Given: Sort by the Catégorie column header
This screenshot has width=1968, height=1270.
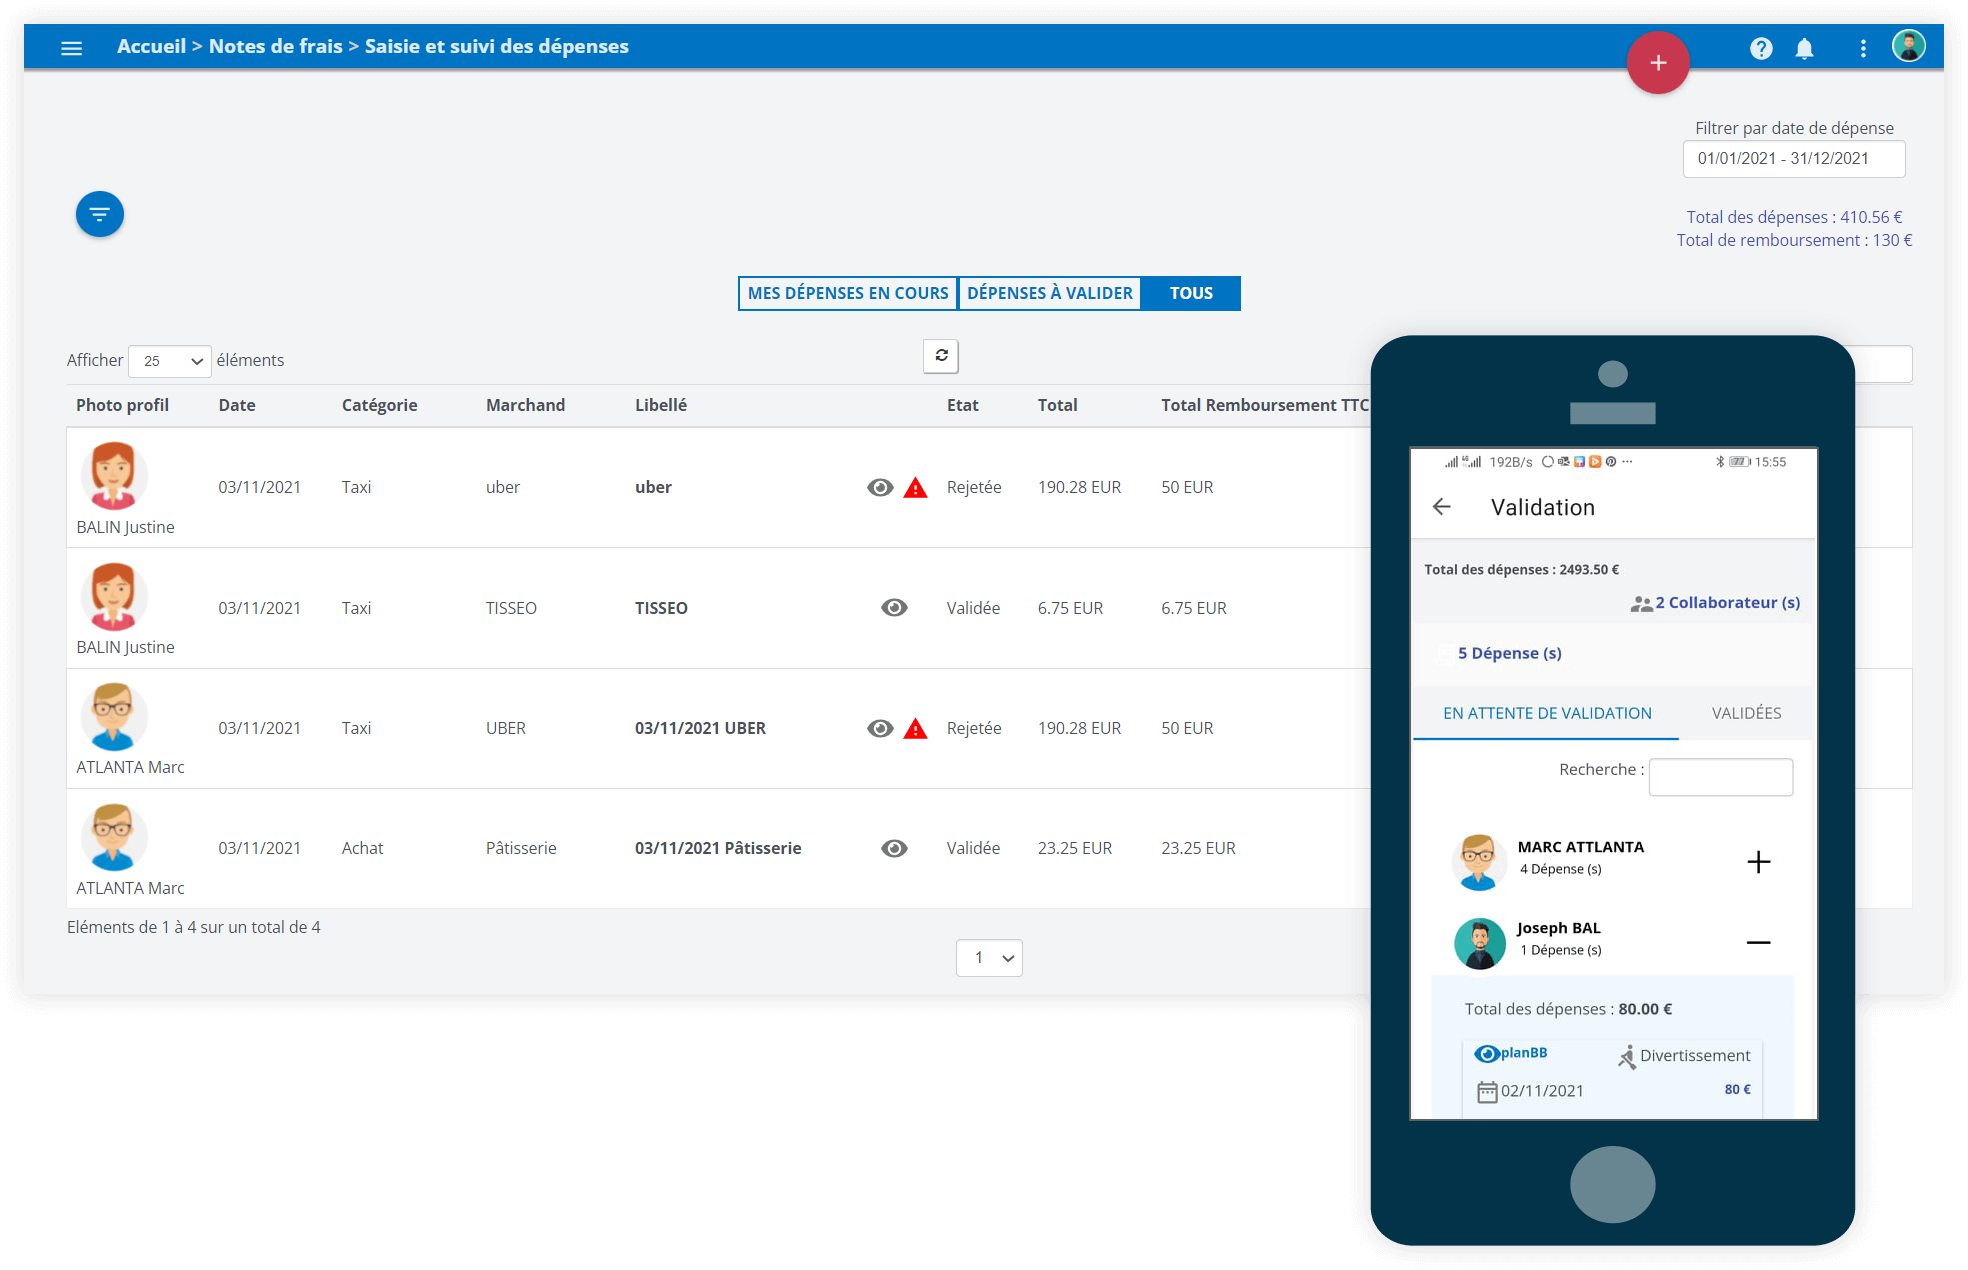Looking at the screenshot, I should coord(380,405).
